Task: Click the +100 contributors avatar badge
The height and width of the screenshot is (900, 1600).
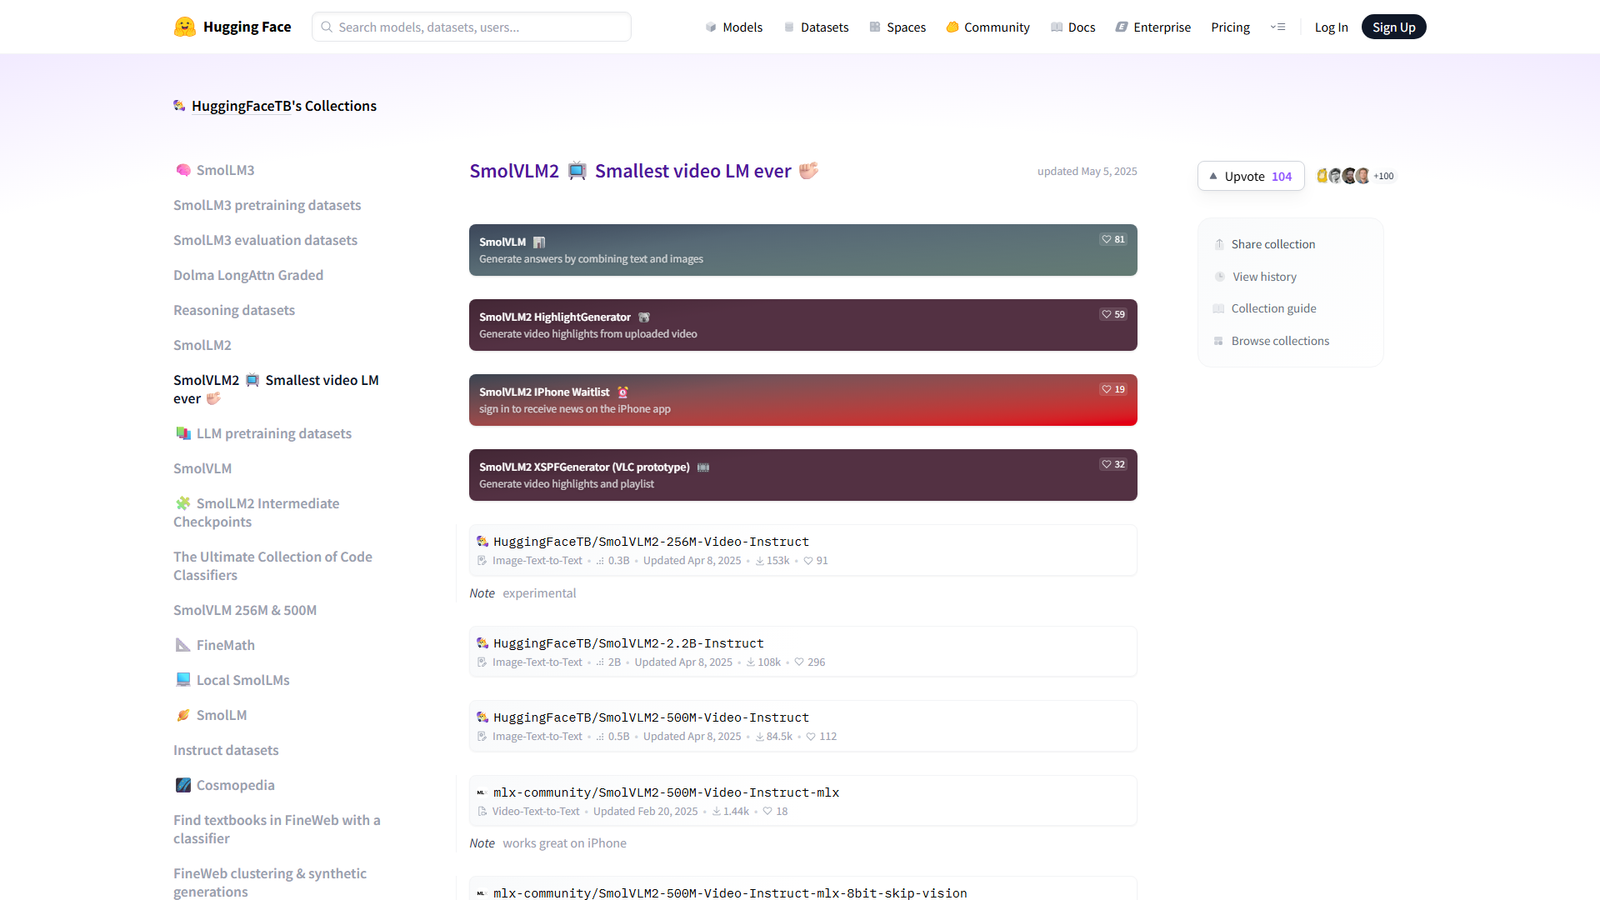Action: [x=1383, y=175]
